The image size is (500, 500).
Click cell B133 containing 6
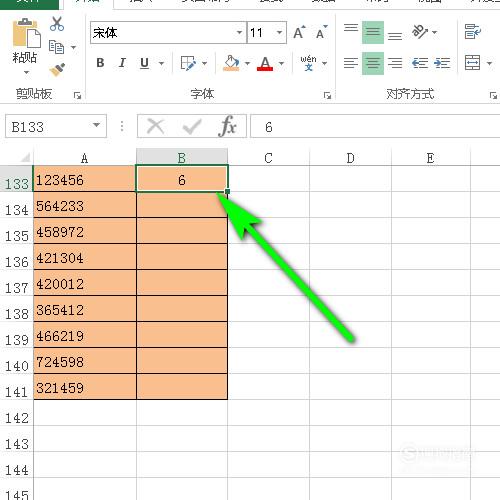pos(182,179)
